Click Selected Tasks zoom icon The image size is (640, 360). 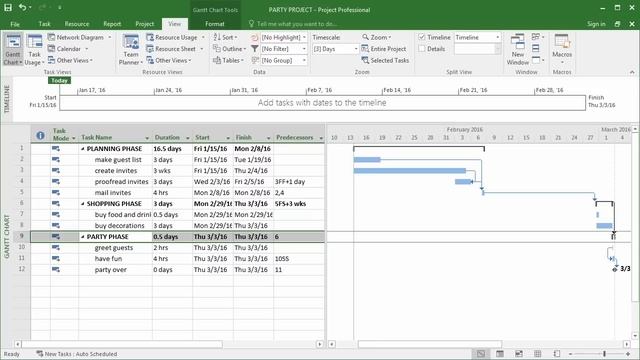tap(365, 60)
